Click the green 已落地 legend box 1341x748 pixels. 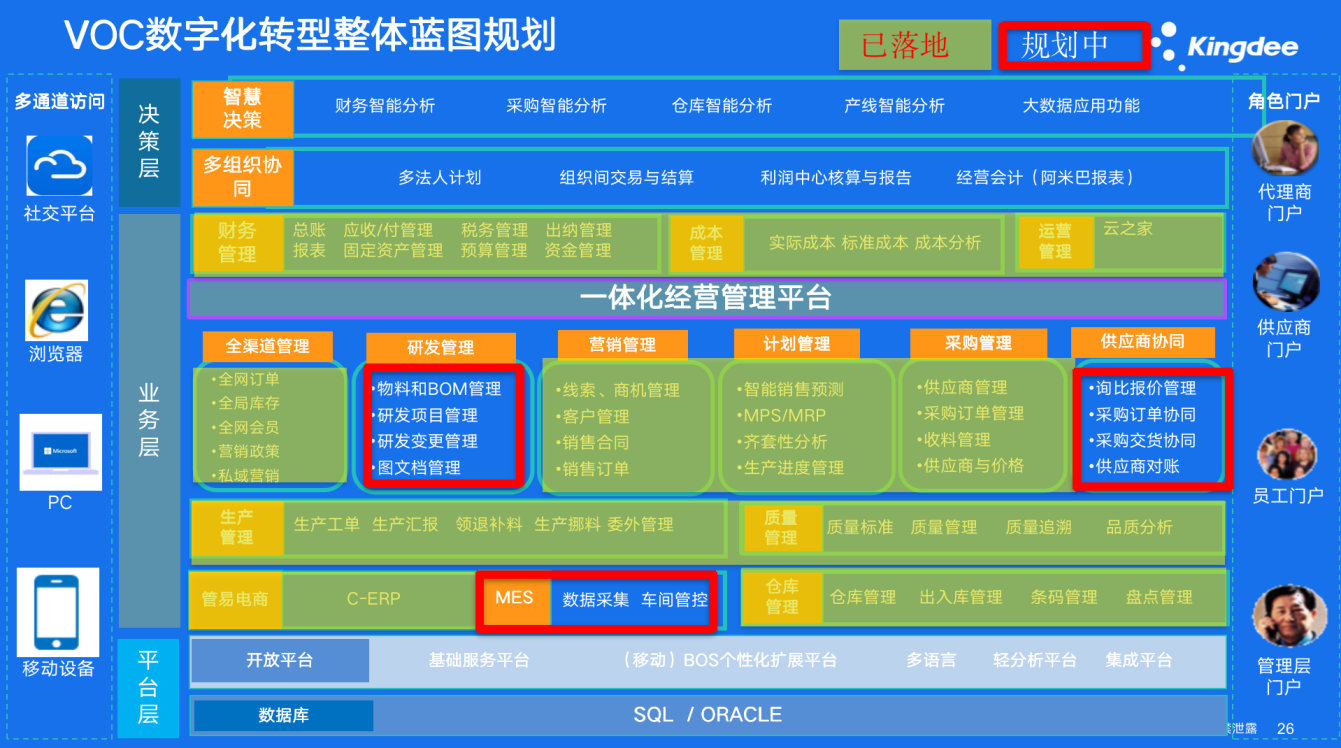(x=907, y=46)
